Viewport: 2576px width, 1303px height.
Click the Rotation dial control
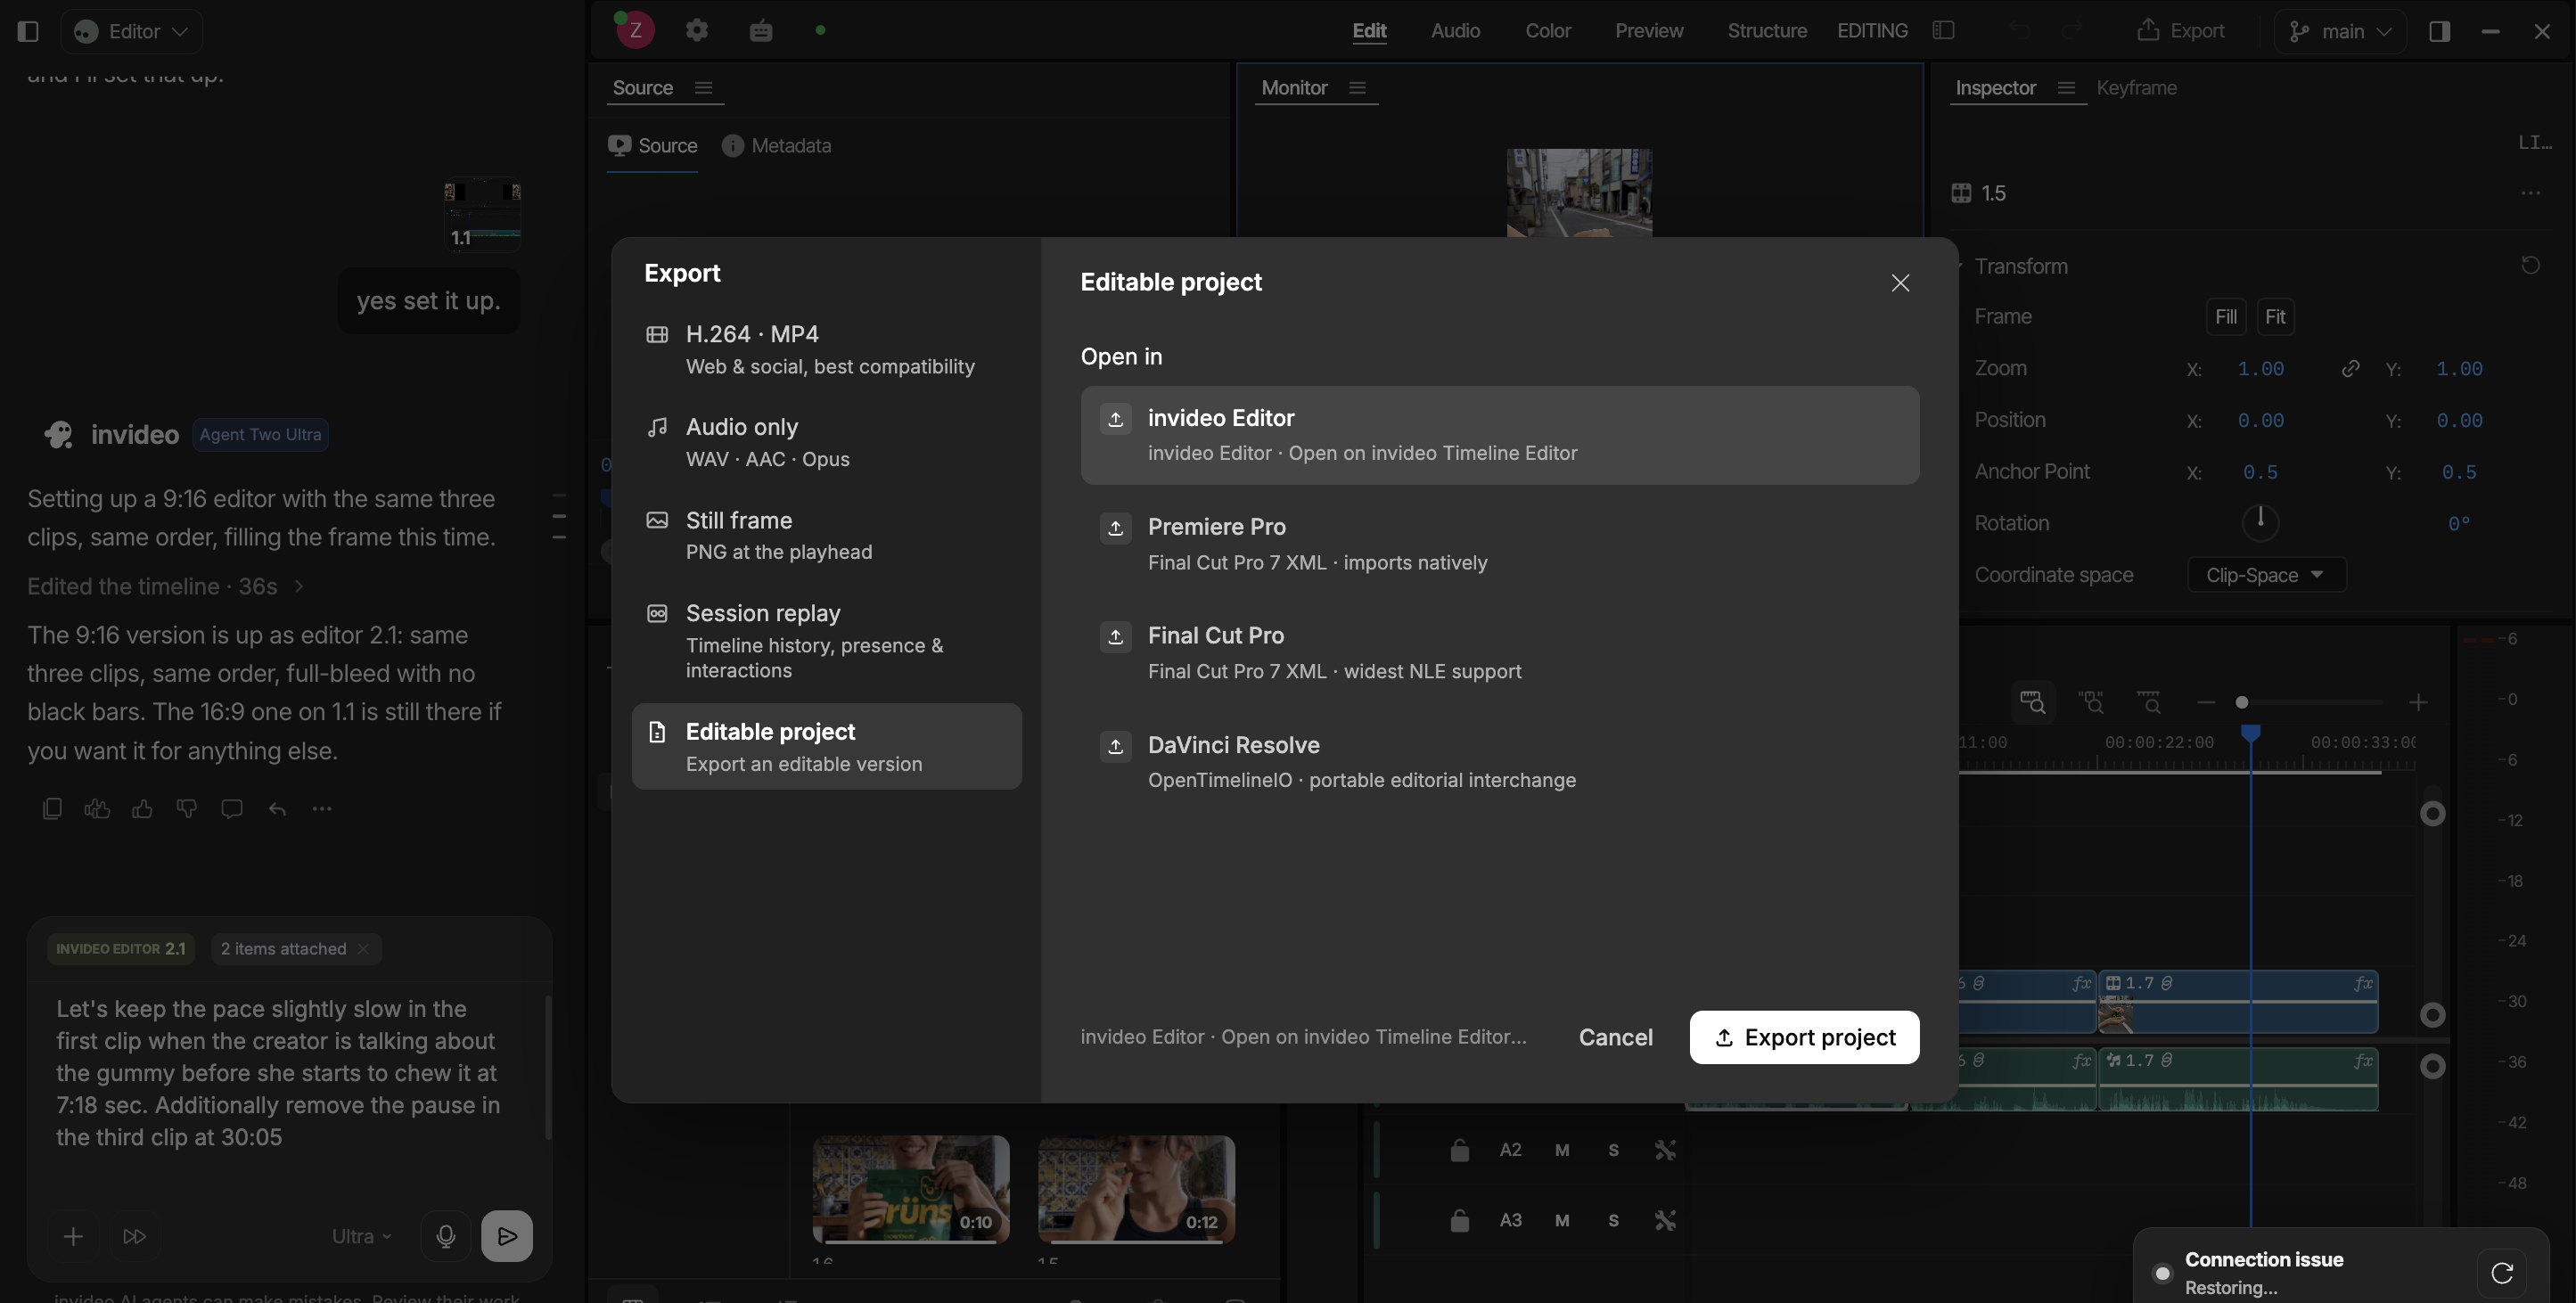pos(2260,523)
